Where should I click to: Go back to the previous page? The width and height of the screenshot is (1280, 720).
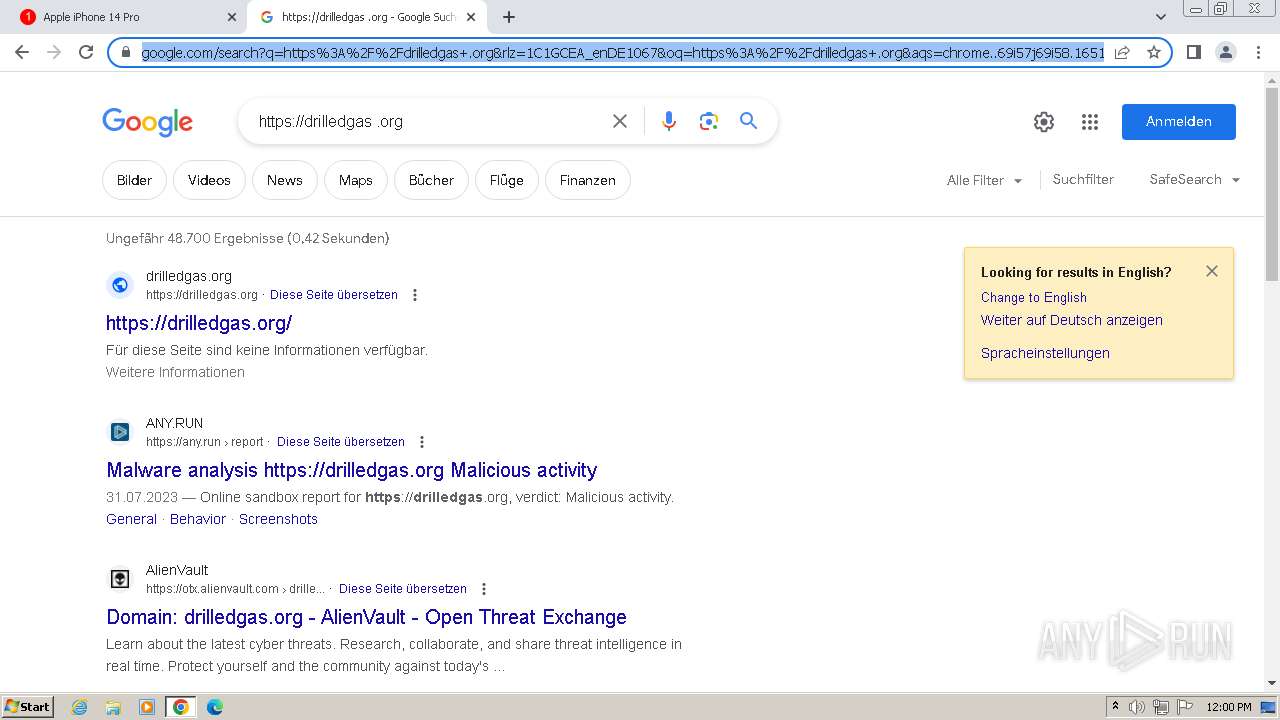(x=22, y=52)
